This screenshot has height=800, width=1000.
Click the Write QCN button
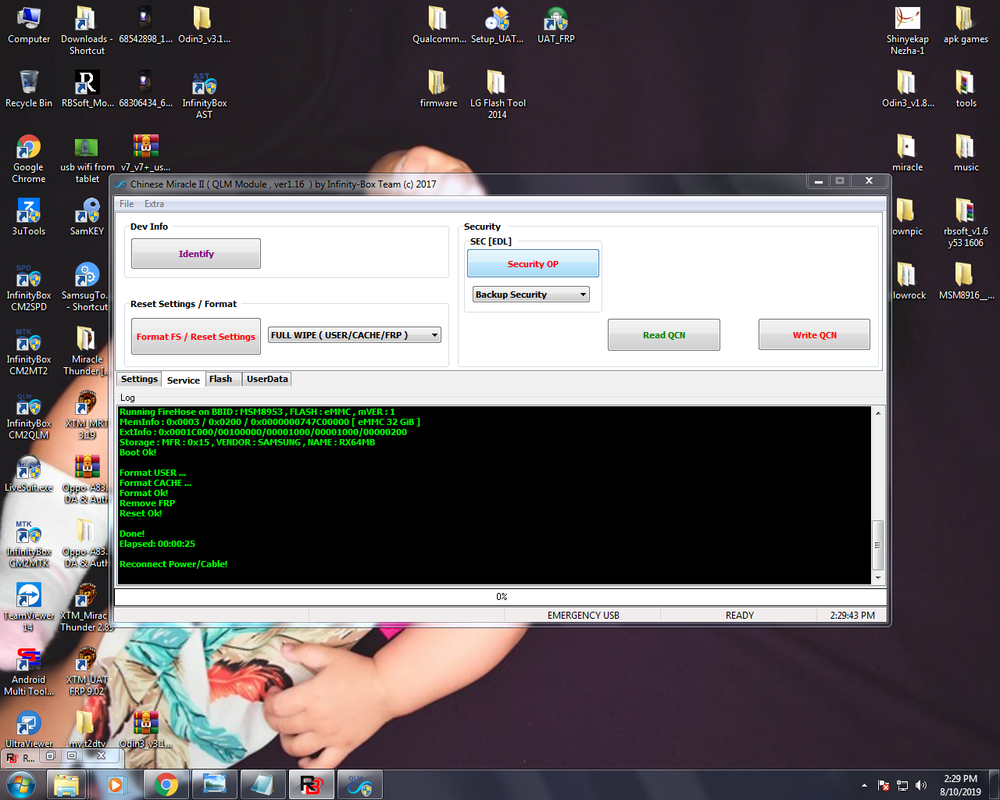tap(814, 335)
